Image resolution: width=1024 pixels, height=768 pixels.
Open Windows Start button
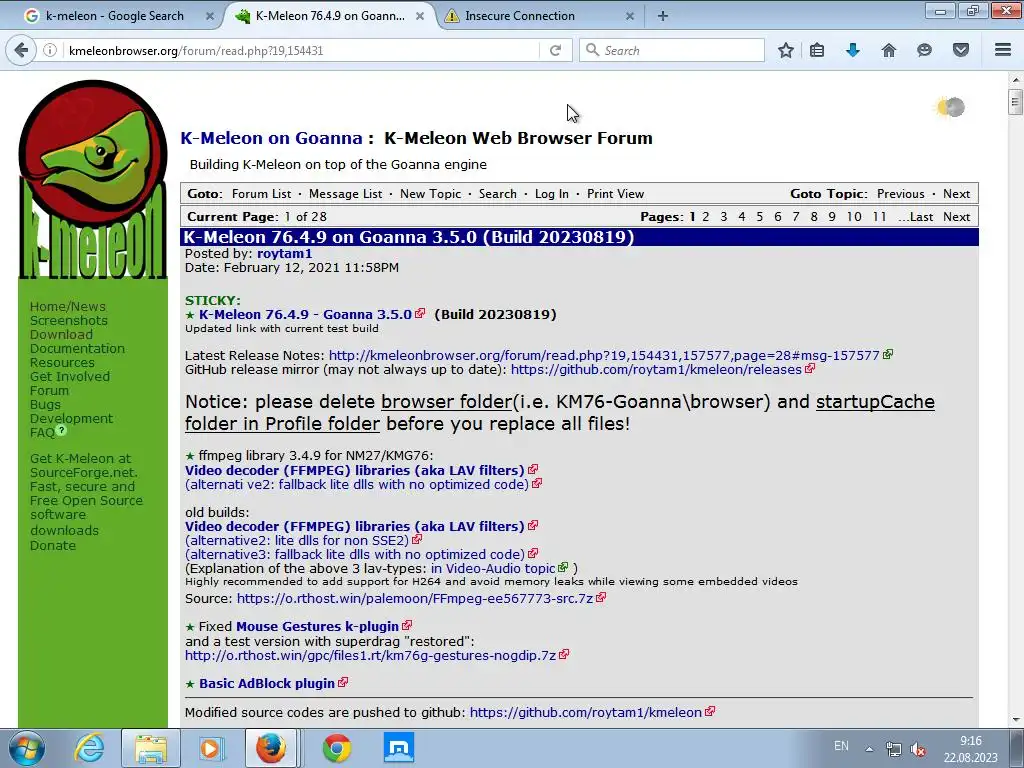click(x=27, y=748)
